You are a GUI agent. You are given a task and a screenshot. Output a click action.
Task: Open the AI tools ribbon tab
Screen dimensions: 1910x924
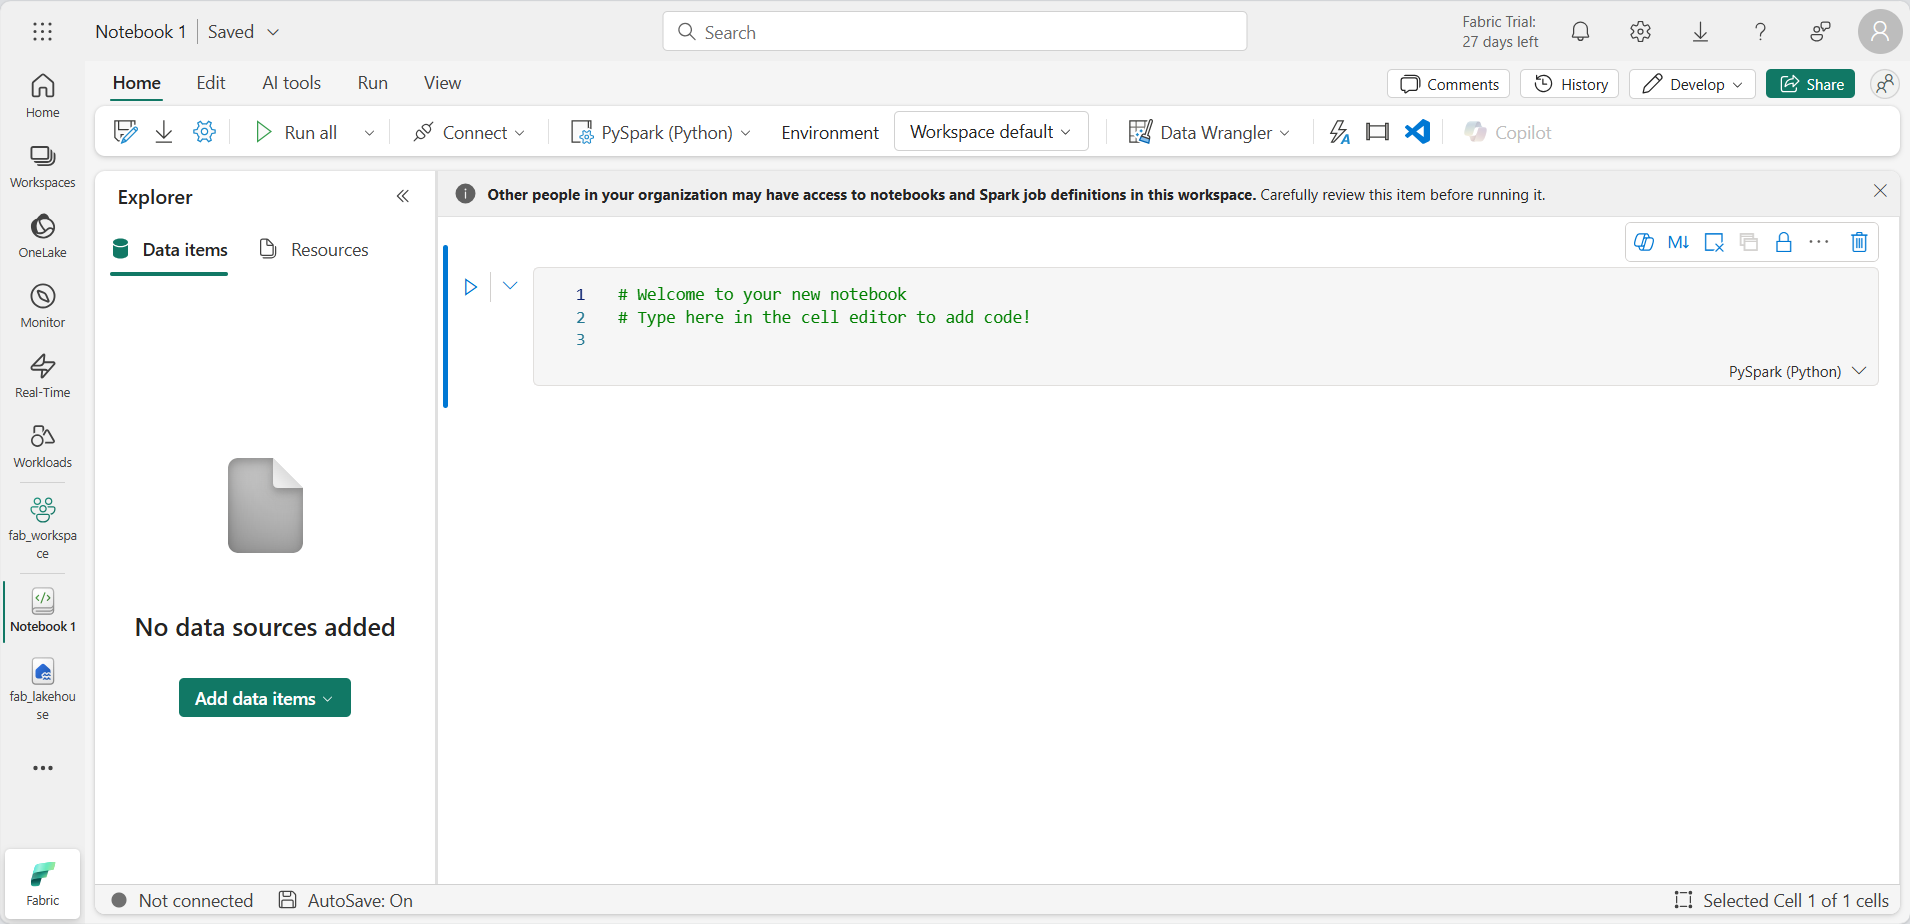coord(292,83)
